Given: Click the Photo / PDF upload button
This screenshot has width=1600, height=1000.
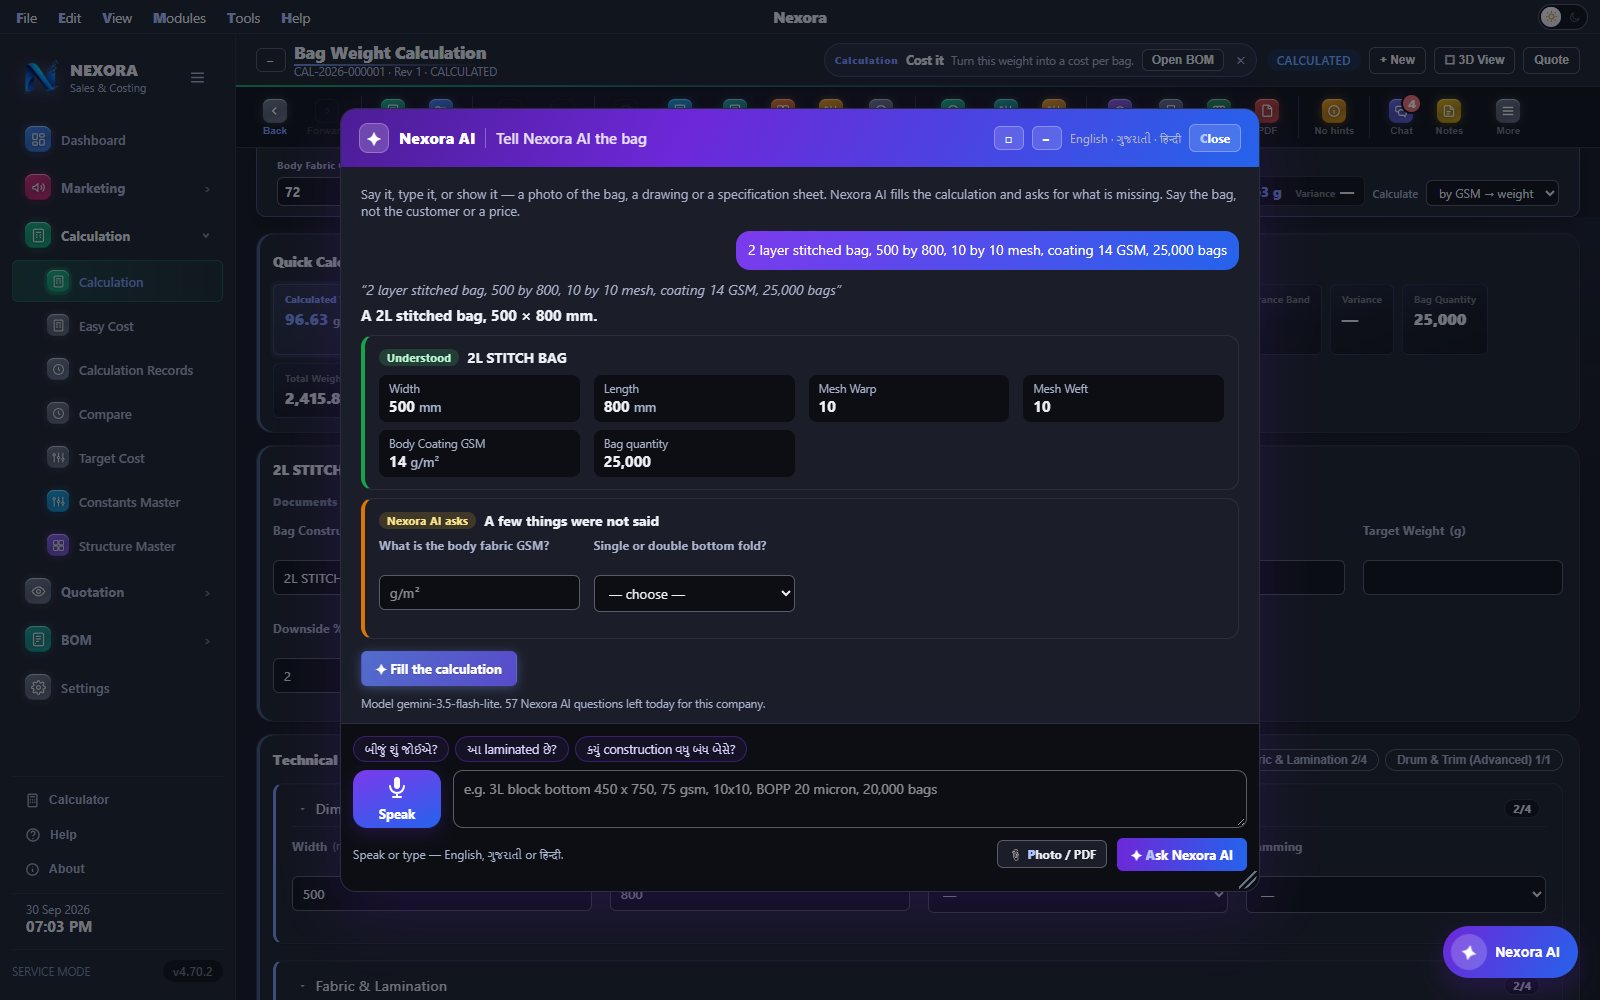Looking at the screenshot, I should click(x=1052, y=854).
